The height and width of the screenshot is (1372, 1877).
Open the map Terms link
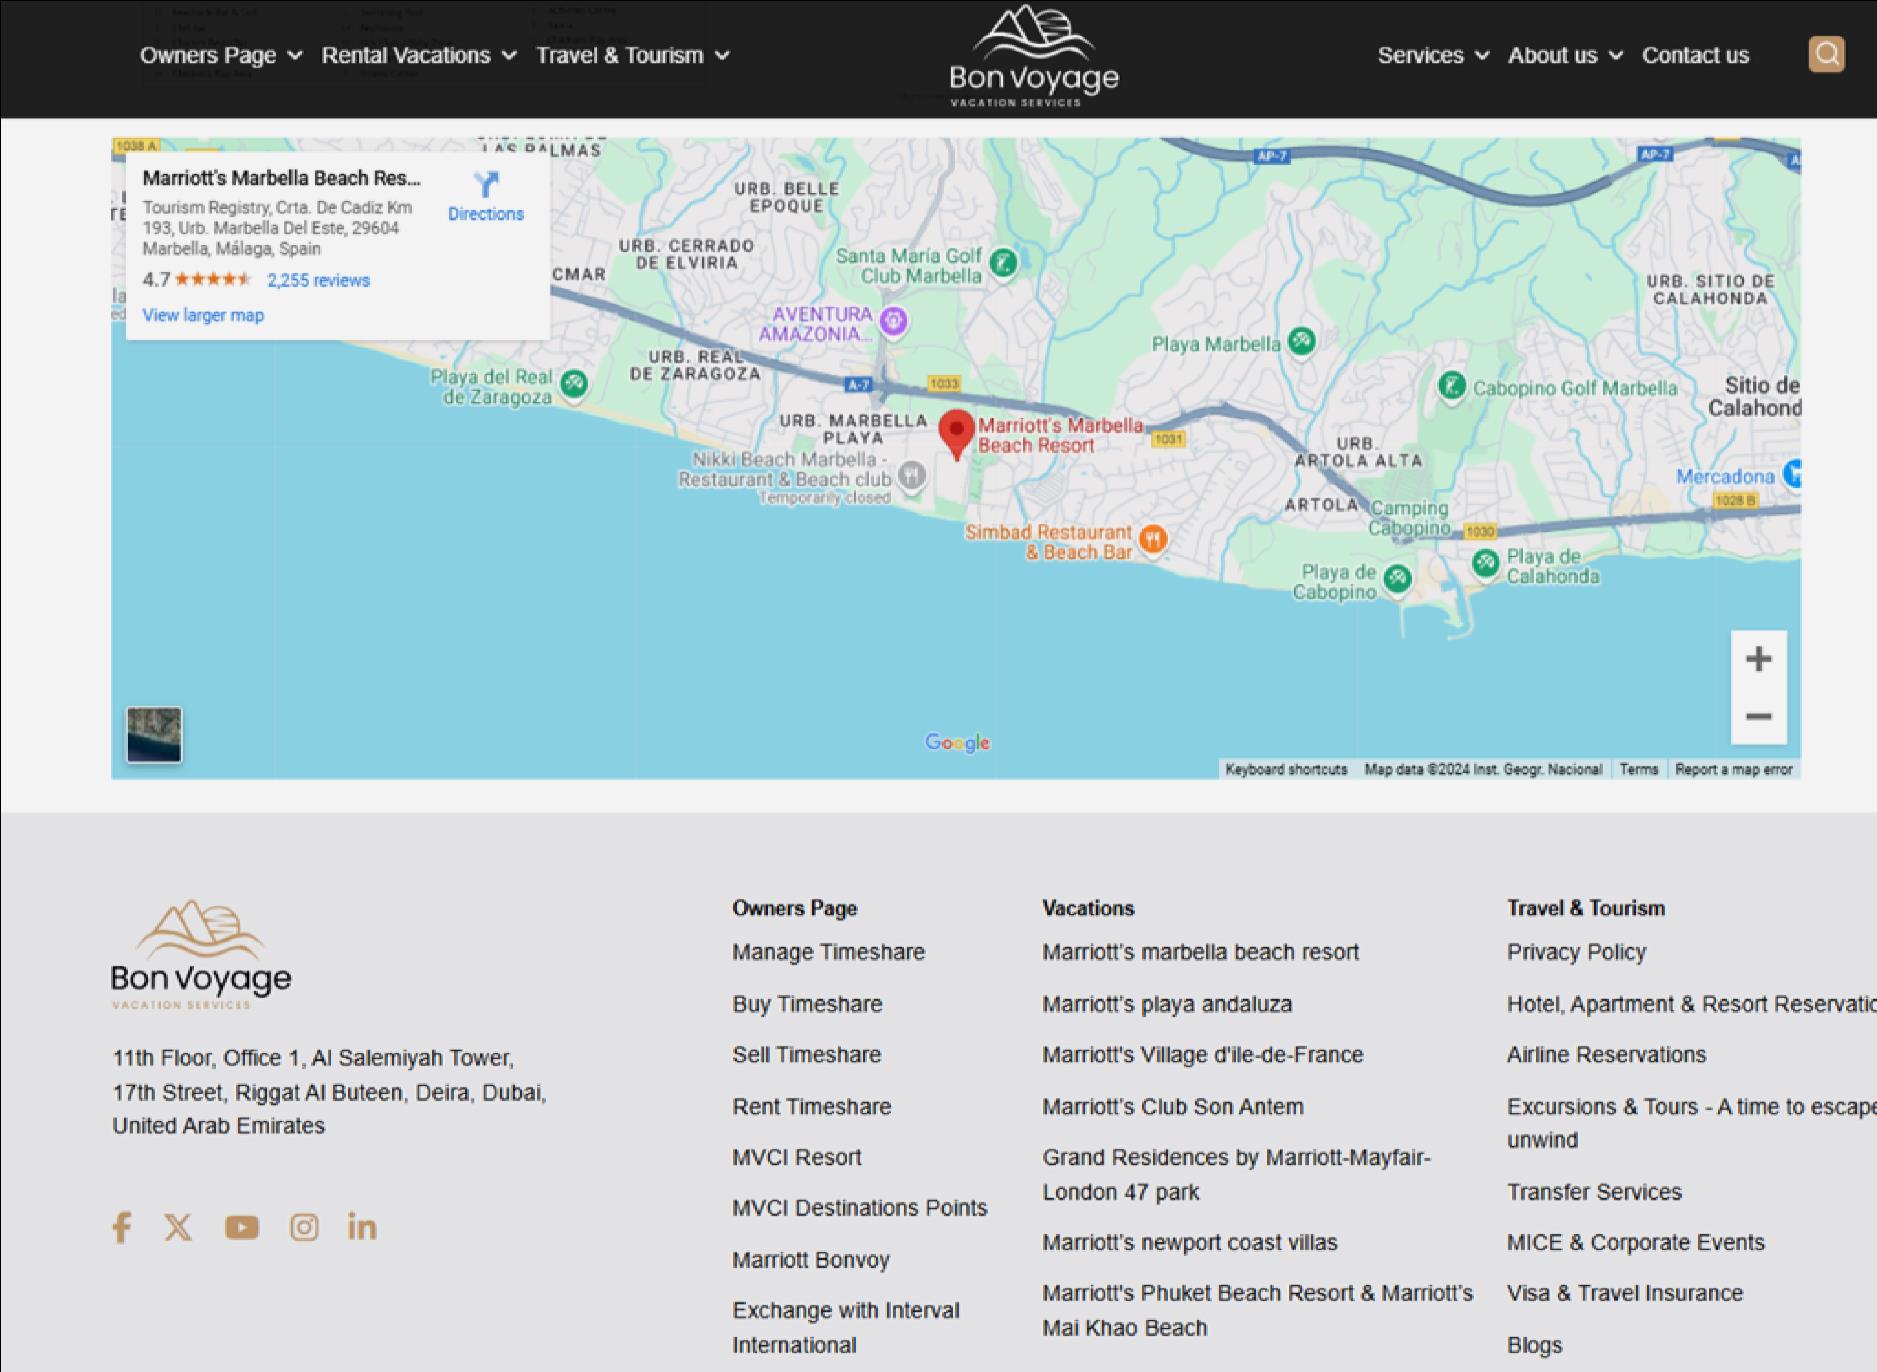pyautogui.click(x=1638, y=769)
